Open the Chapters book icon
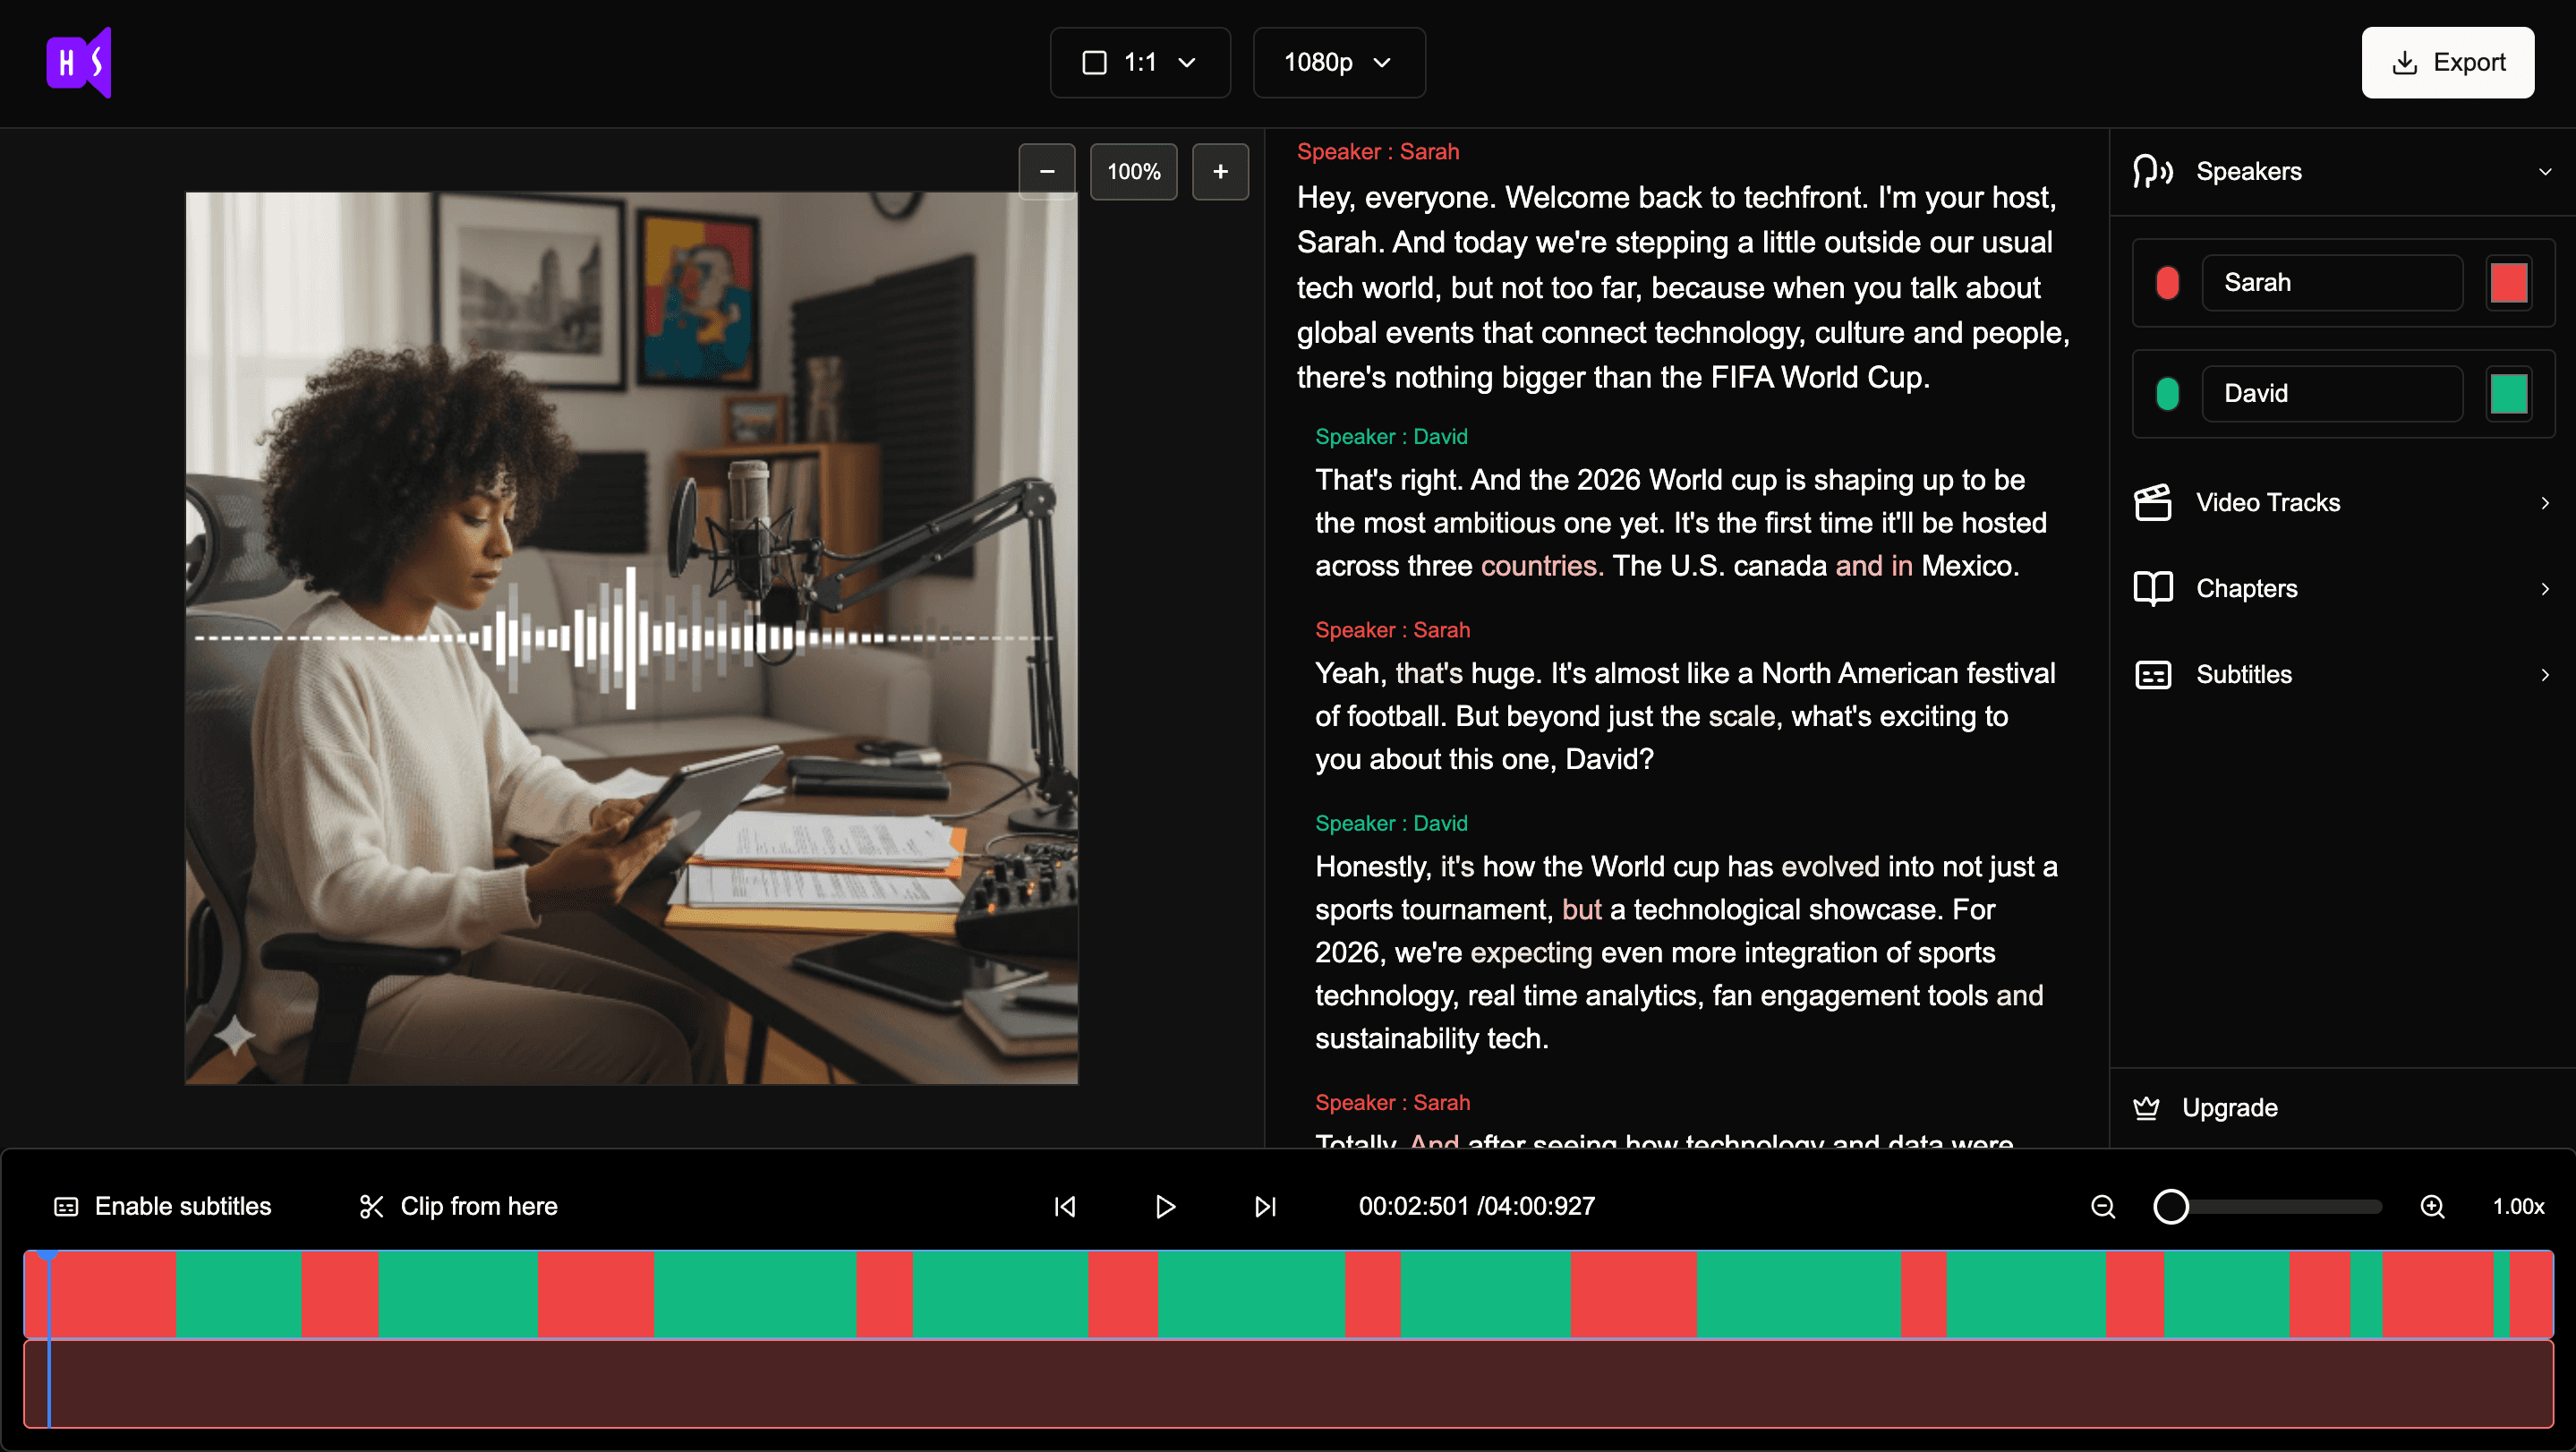 coord(2153,588)
